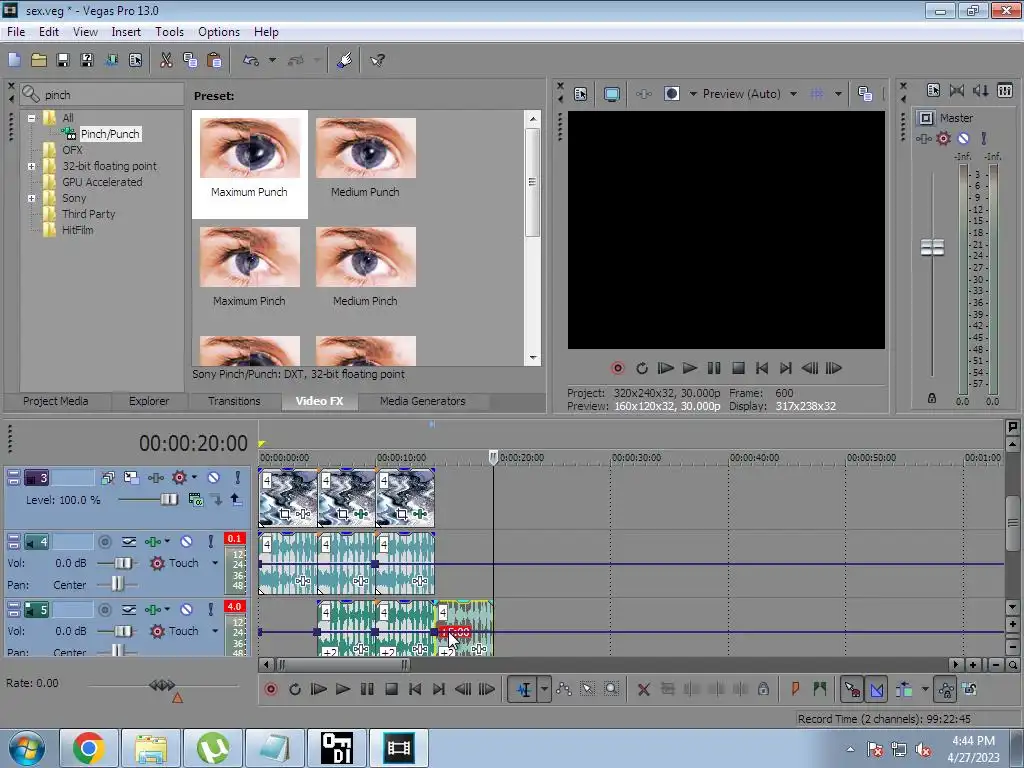Click the Dim Output speaker icon
Image resolution: width=1024 pixels, height=768 pixels.
[981, 91]
